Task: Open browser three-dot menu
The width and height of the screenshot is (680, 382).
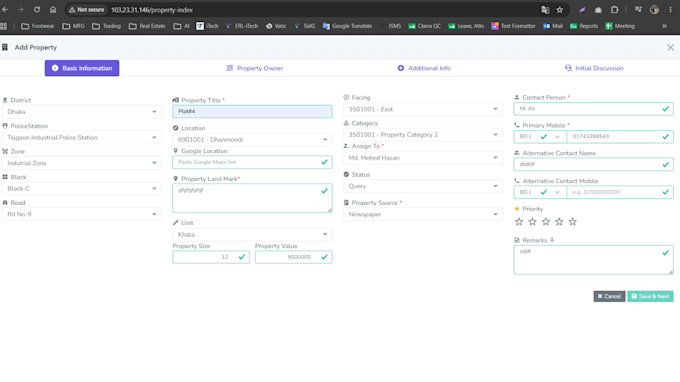Action: (x=670, y=10)
